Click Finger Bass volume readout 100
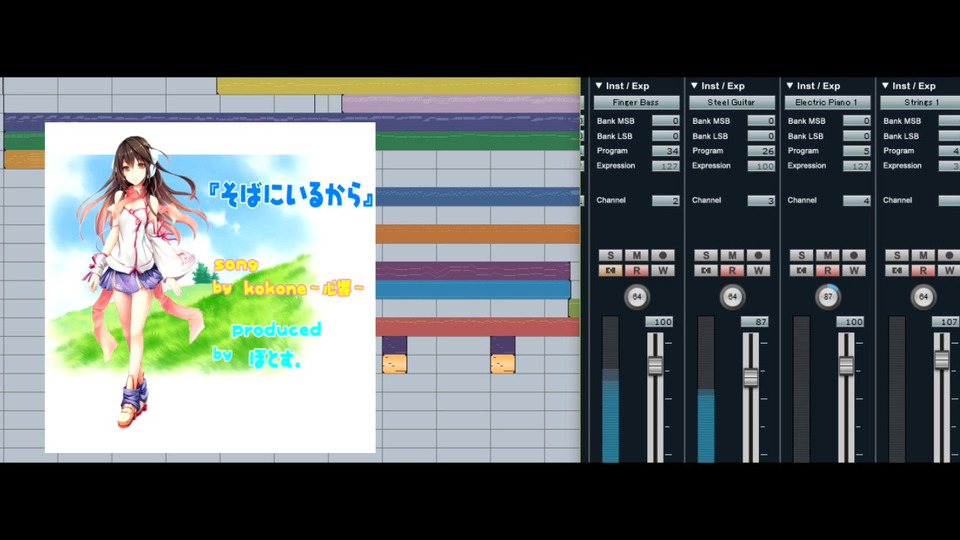960x540 pixels. [x=659, y=321]
